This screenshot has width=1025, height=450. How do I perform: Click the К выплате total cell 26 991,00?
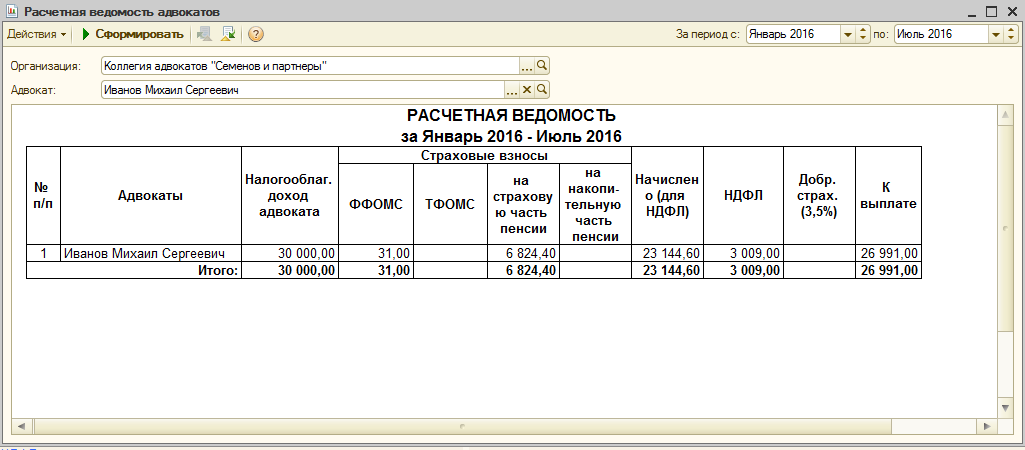[888, 270]
